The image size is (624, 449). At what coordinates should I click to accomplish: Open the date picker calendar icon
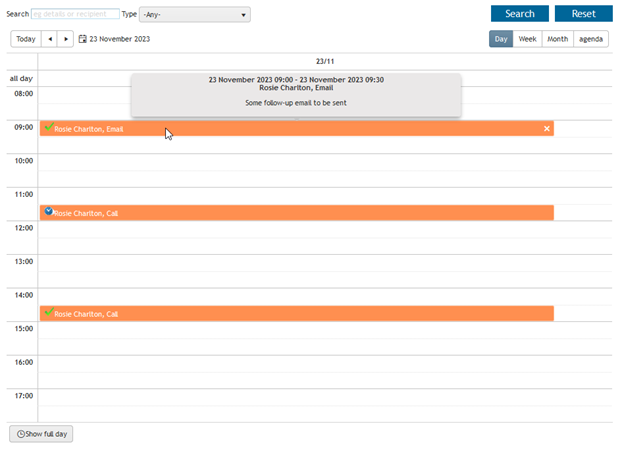pyautogui.click(x=82, y=39)
